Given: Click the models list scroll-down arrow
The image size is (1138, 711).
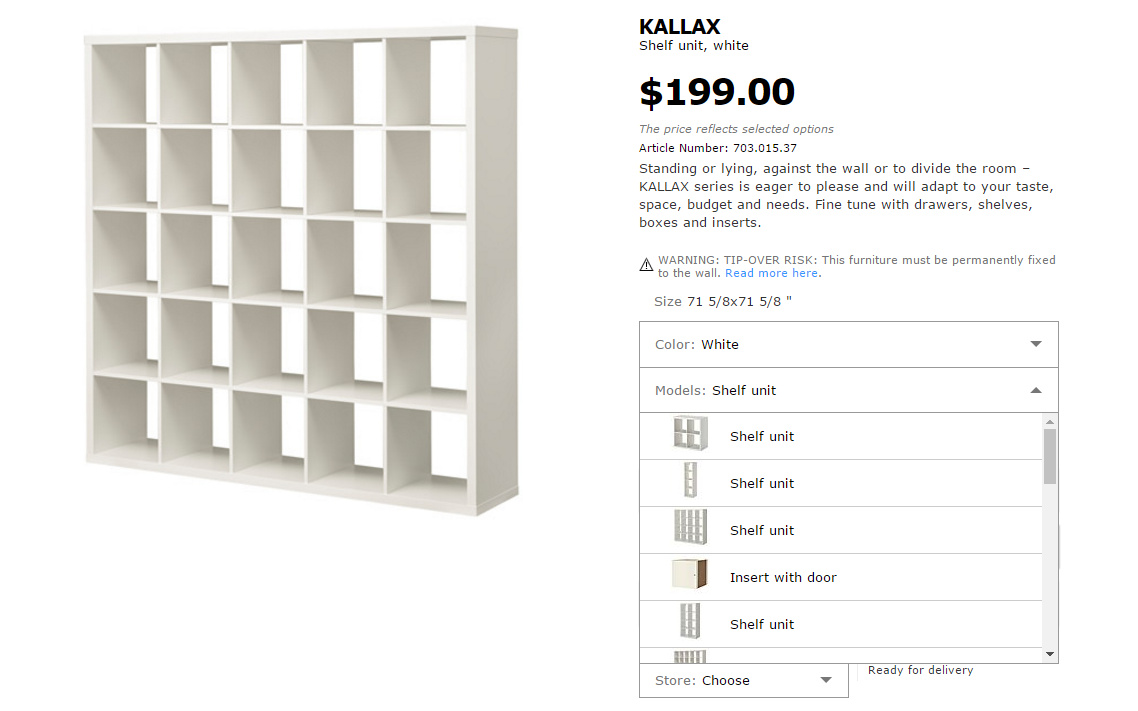Looking at the screenshot, I should point(1050,654).
